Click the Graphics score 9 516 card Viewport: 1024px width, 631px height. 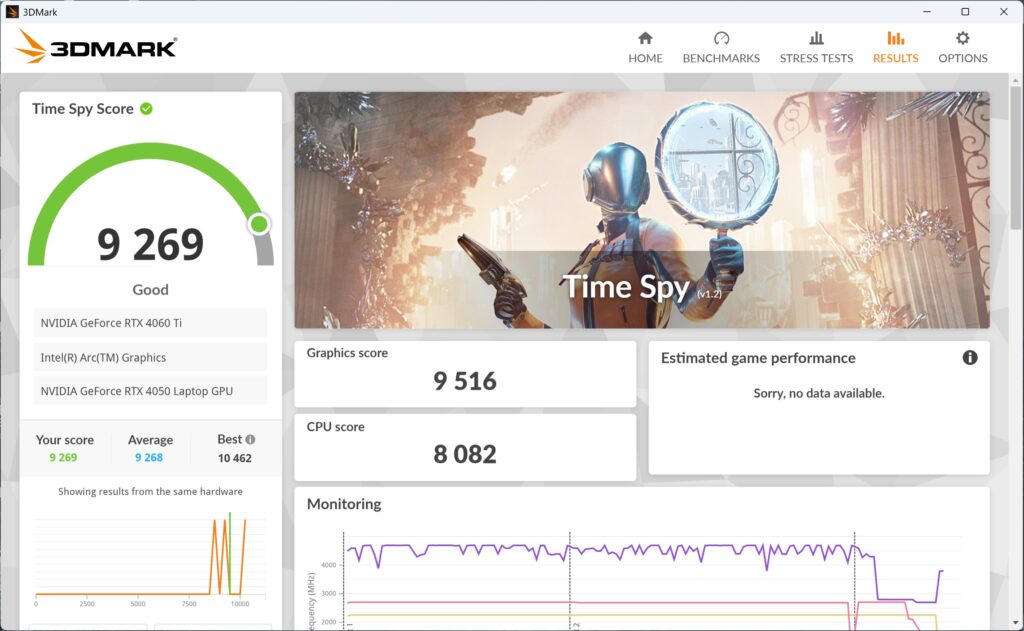click(x=465, y=373)
